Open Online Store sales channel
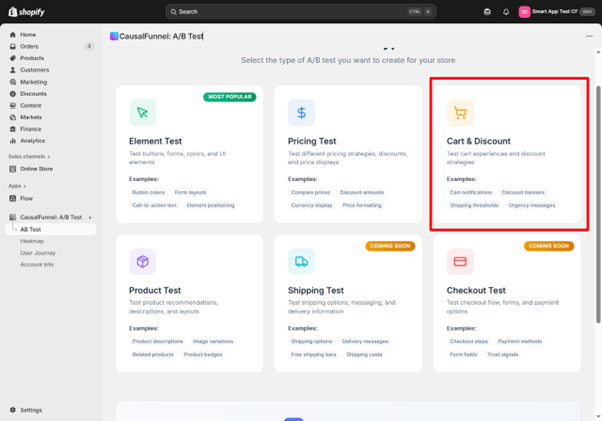This screenshot has height=421, width=602. pyautogui.click(x=36, y=169)
